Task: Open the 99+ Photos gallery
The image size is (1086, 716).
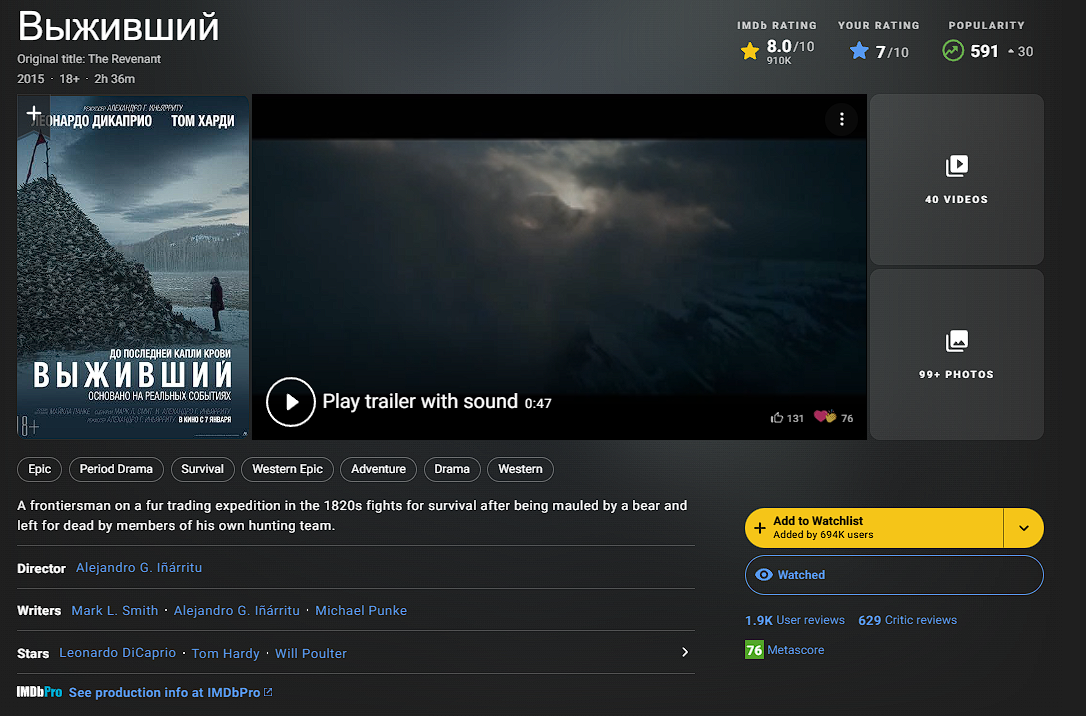Action: [x=956, y=355]
